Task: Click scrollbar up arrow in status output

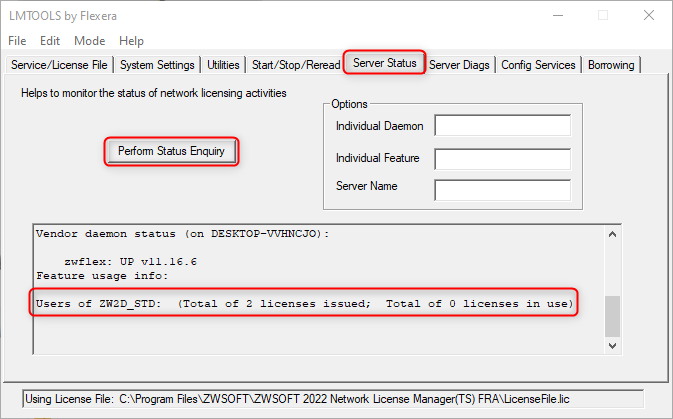Action: (x=612, y=234)
